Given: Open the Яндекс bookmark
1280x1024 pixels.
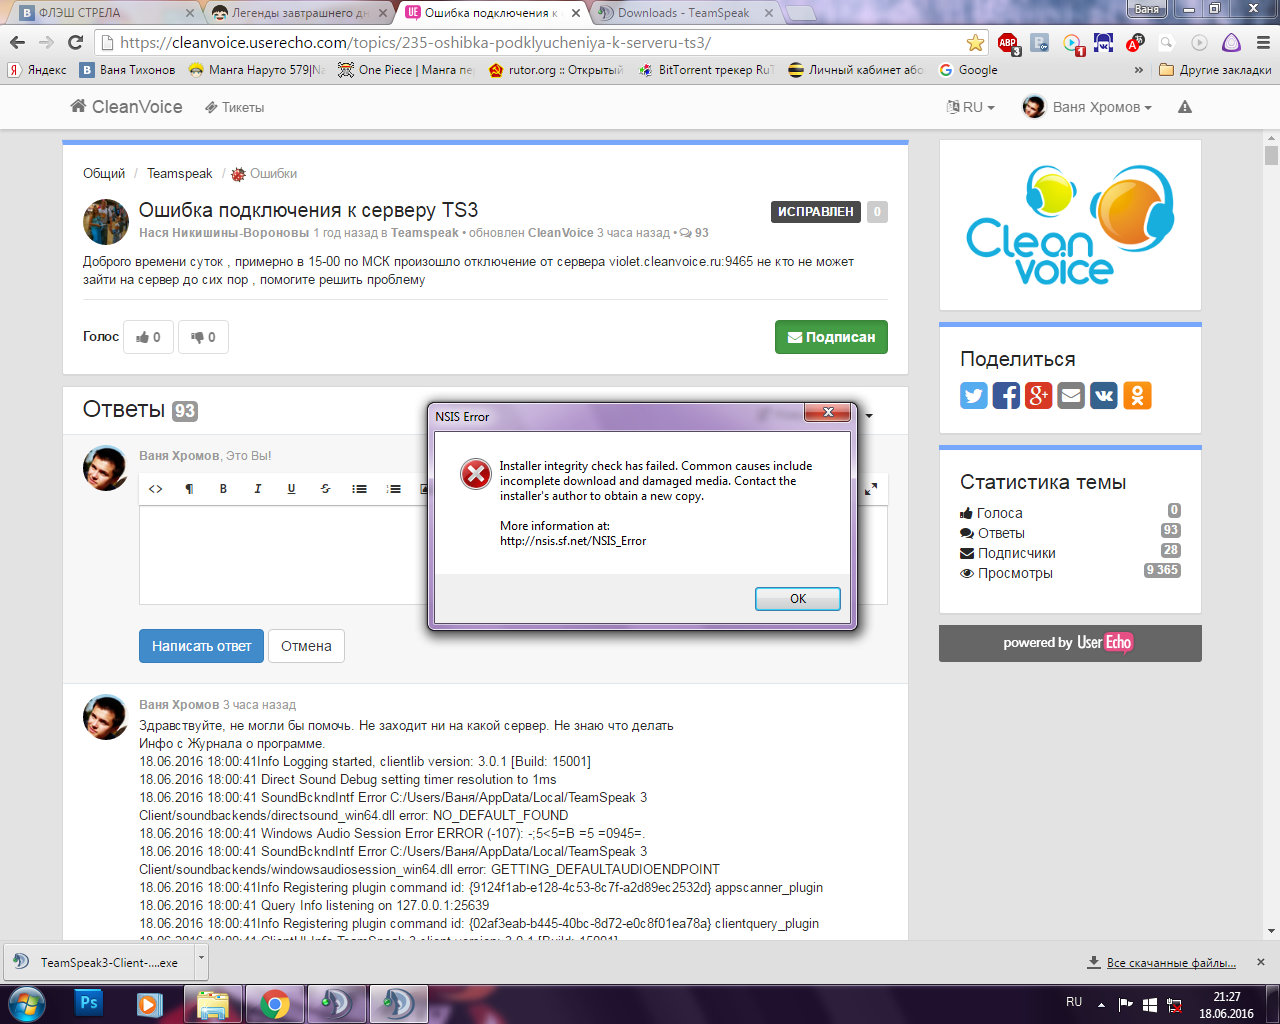Looking at the screenshot, I should click(37, 70).
